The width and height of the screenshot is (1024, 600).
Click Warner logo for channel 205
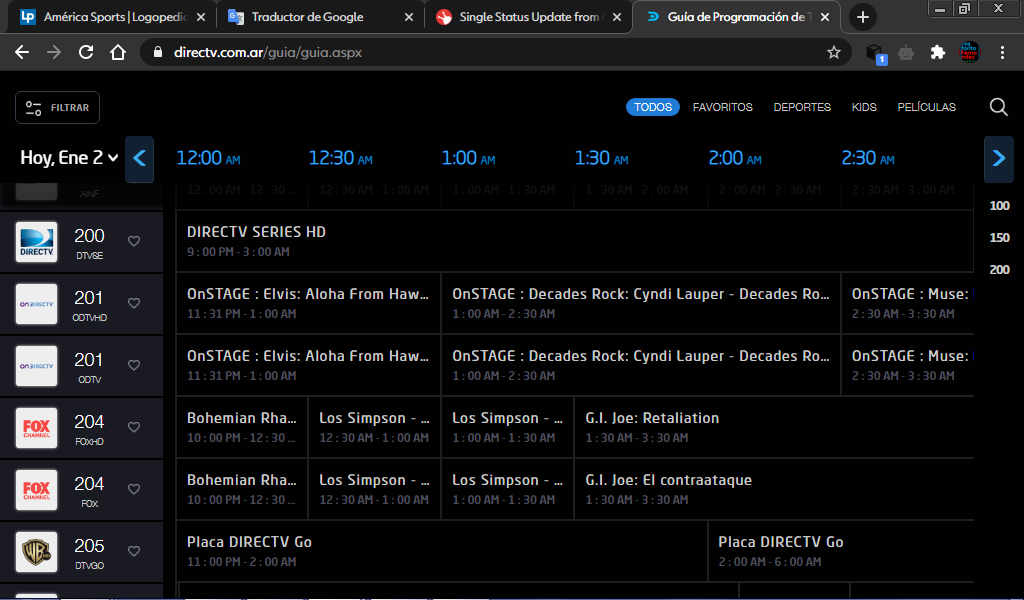pos(37,552)
